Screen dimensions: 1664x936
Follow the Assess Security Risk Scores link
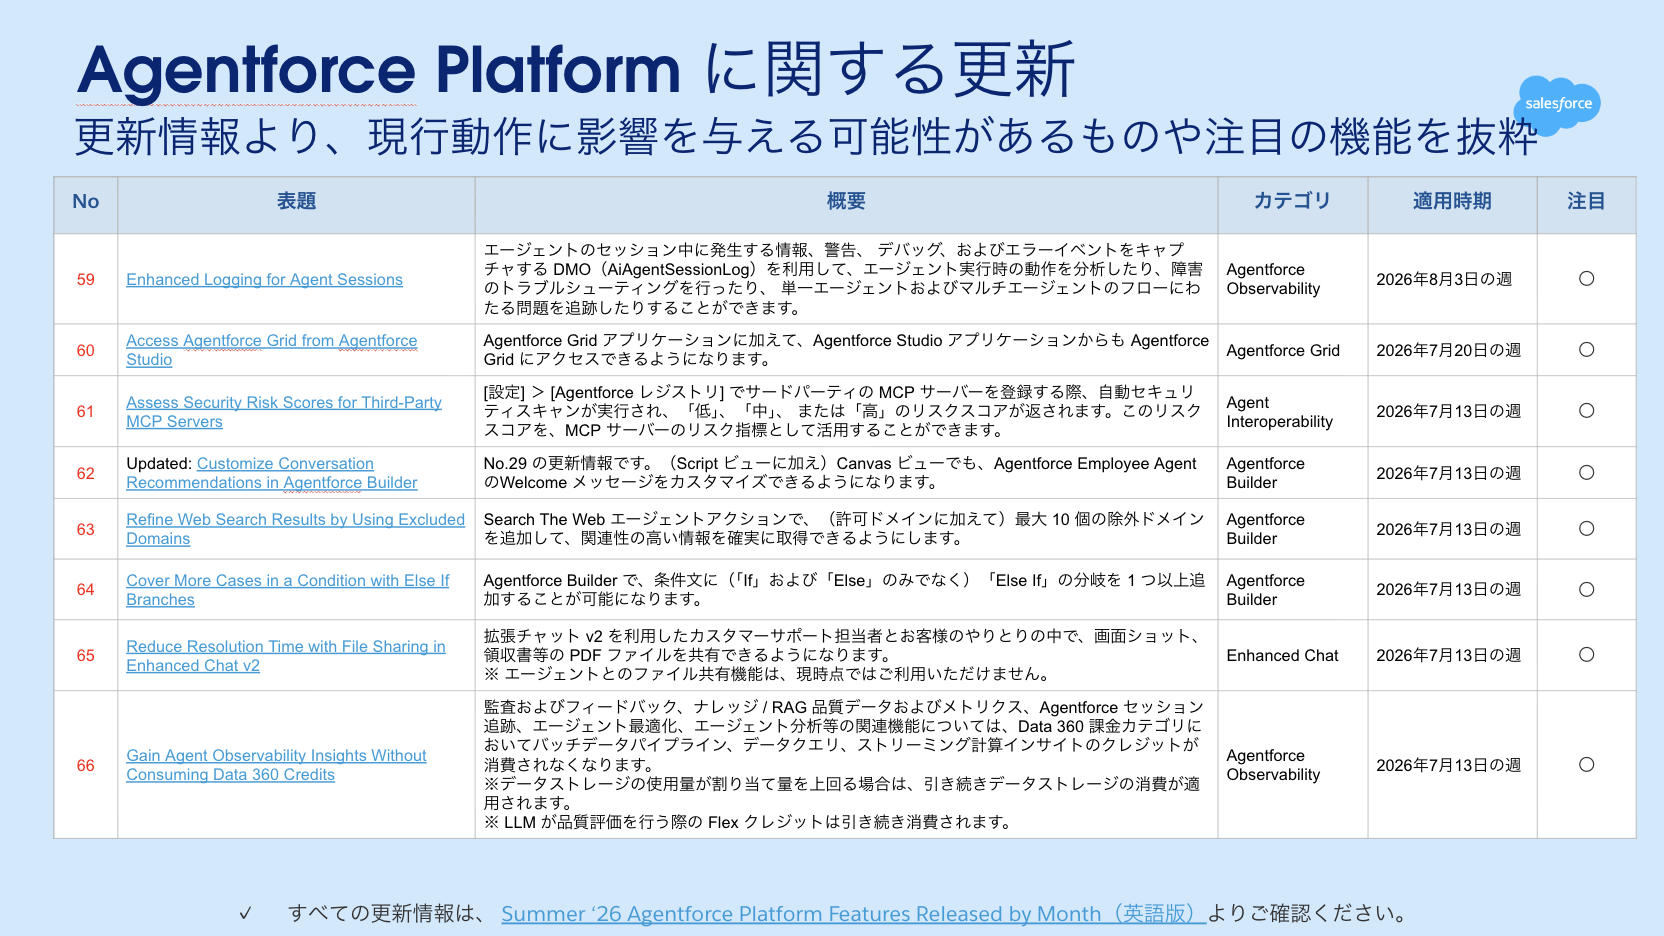tap(284, 412)
